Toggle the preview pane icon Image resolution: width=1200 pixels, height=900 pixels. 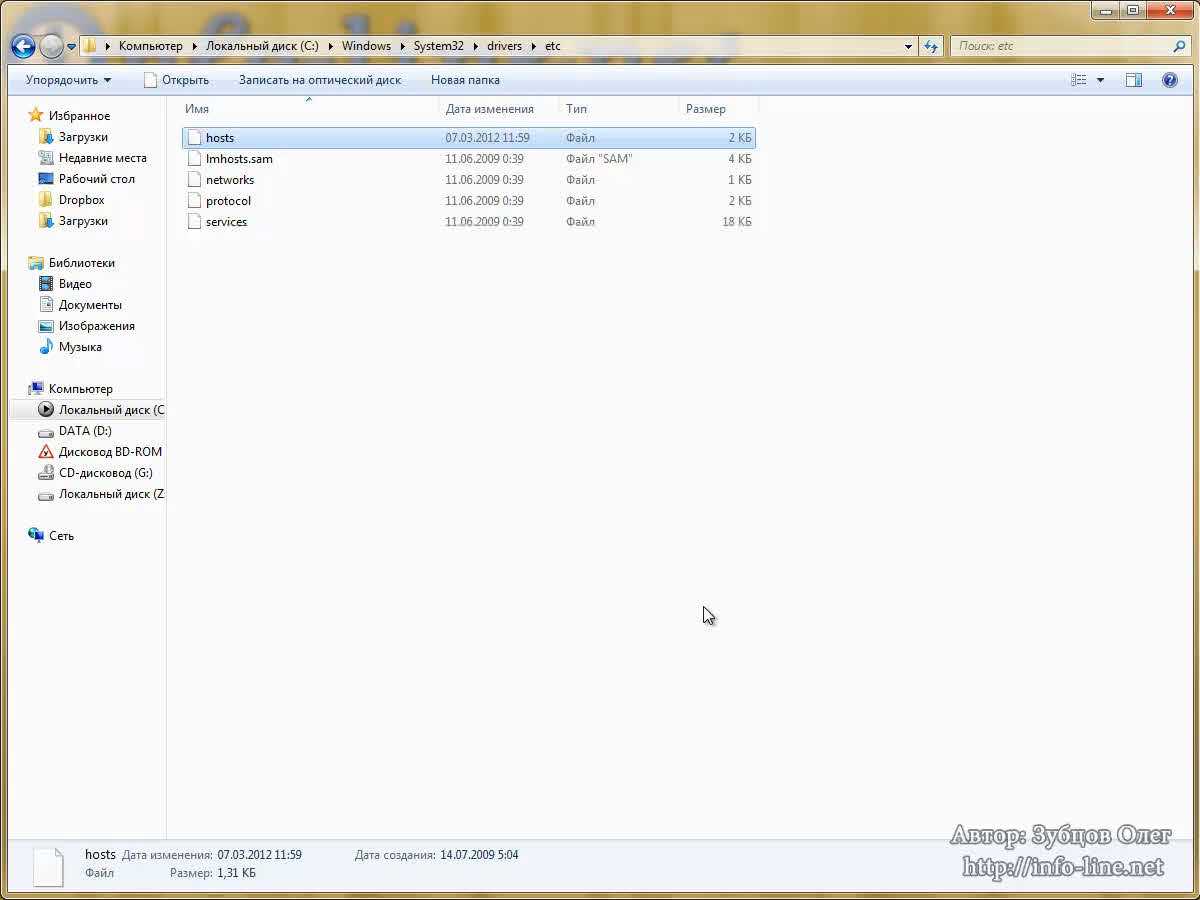coord(1133,80)
